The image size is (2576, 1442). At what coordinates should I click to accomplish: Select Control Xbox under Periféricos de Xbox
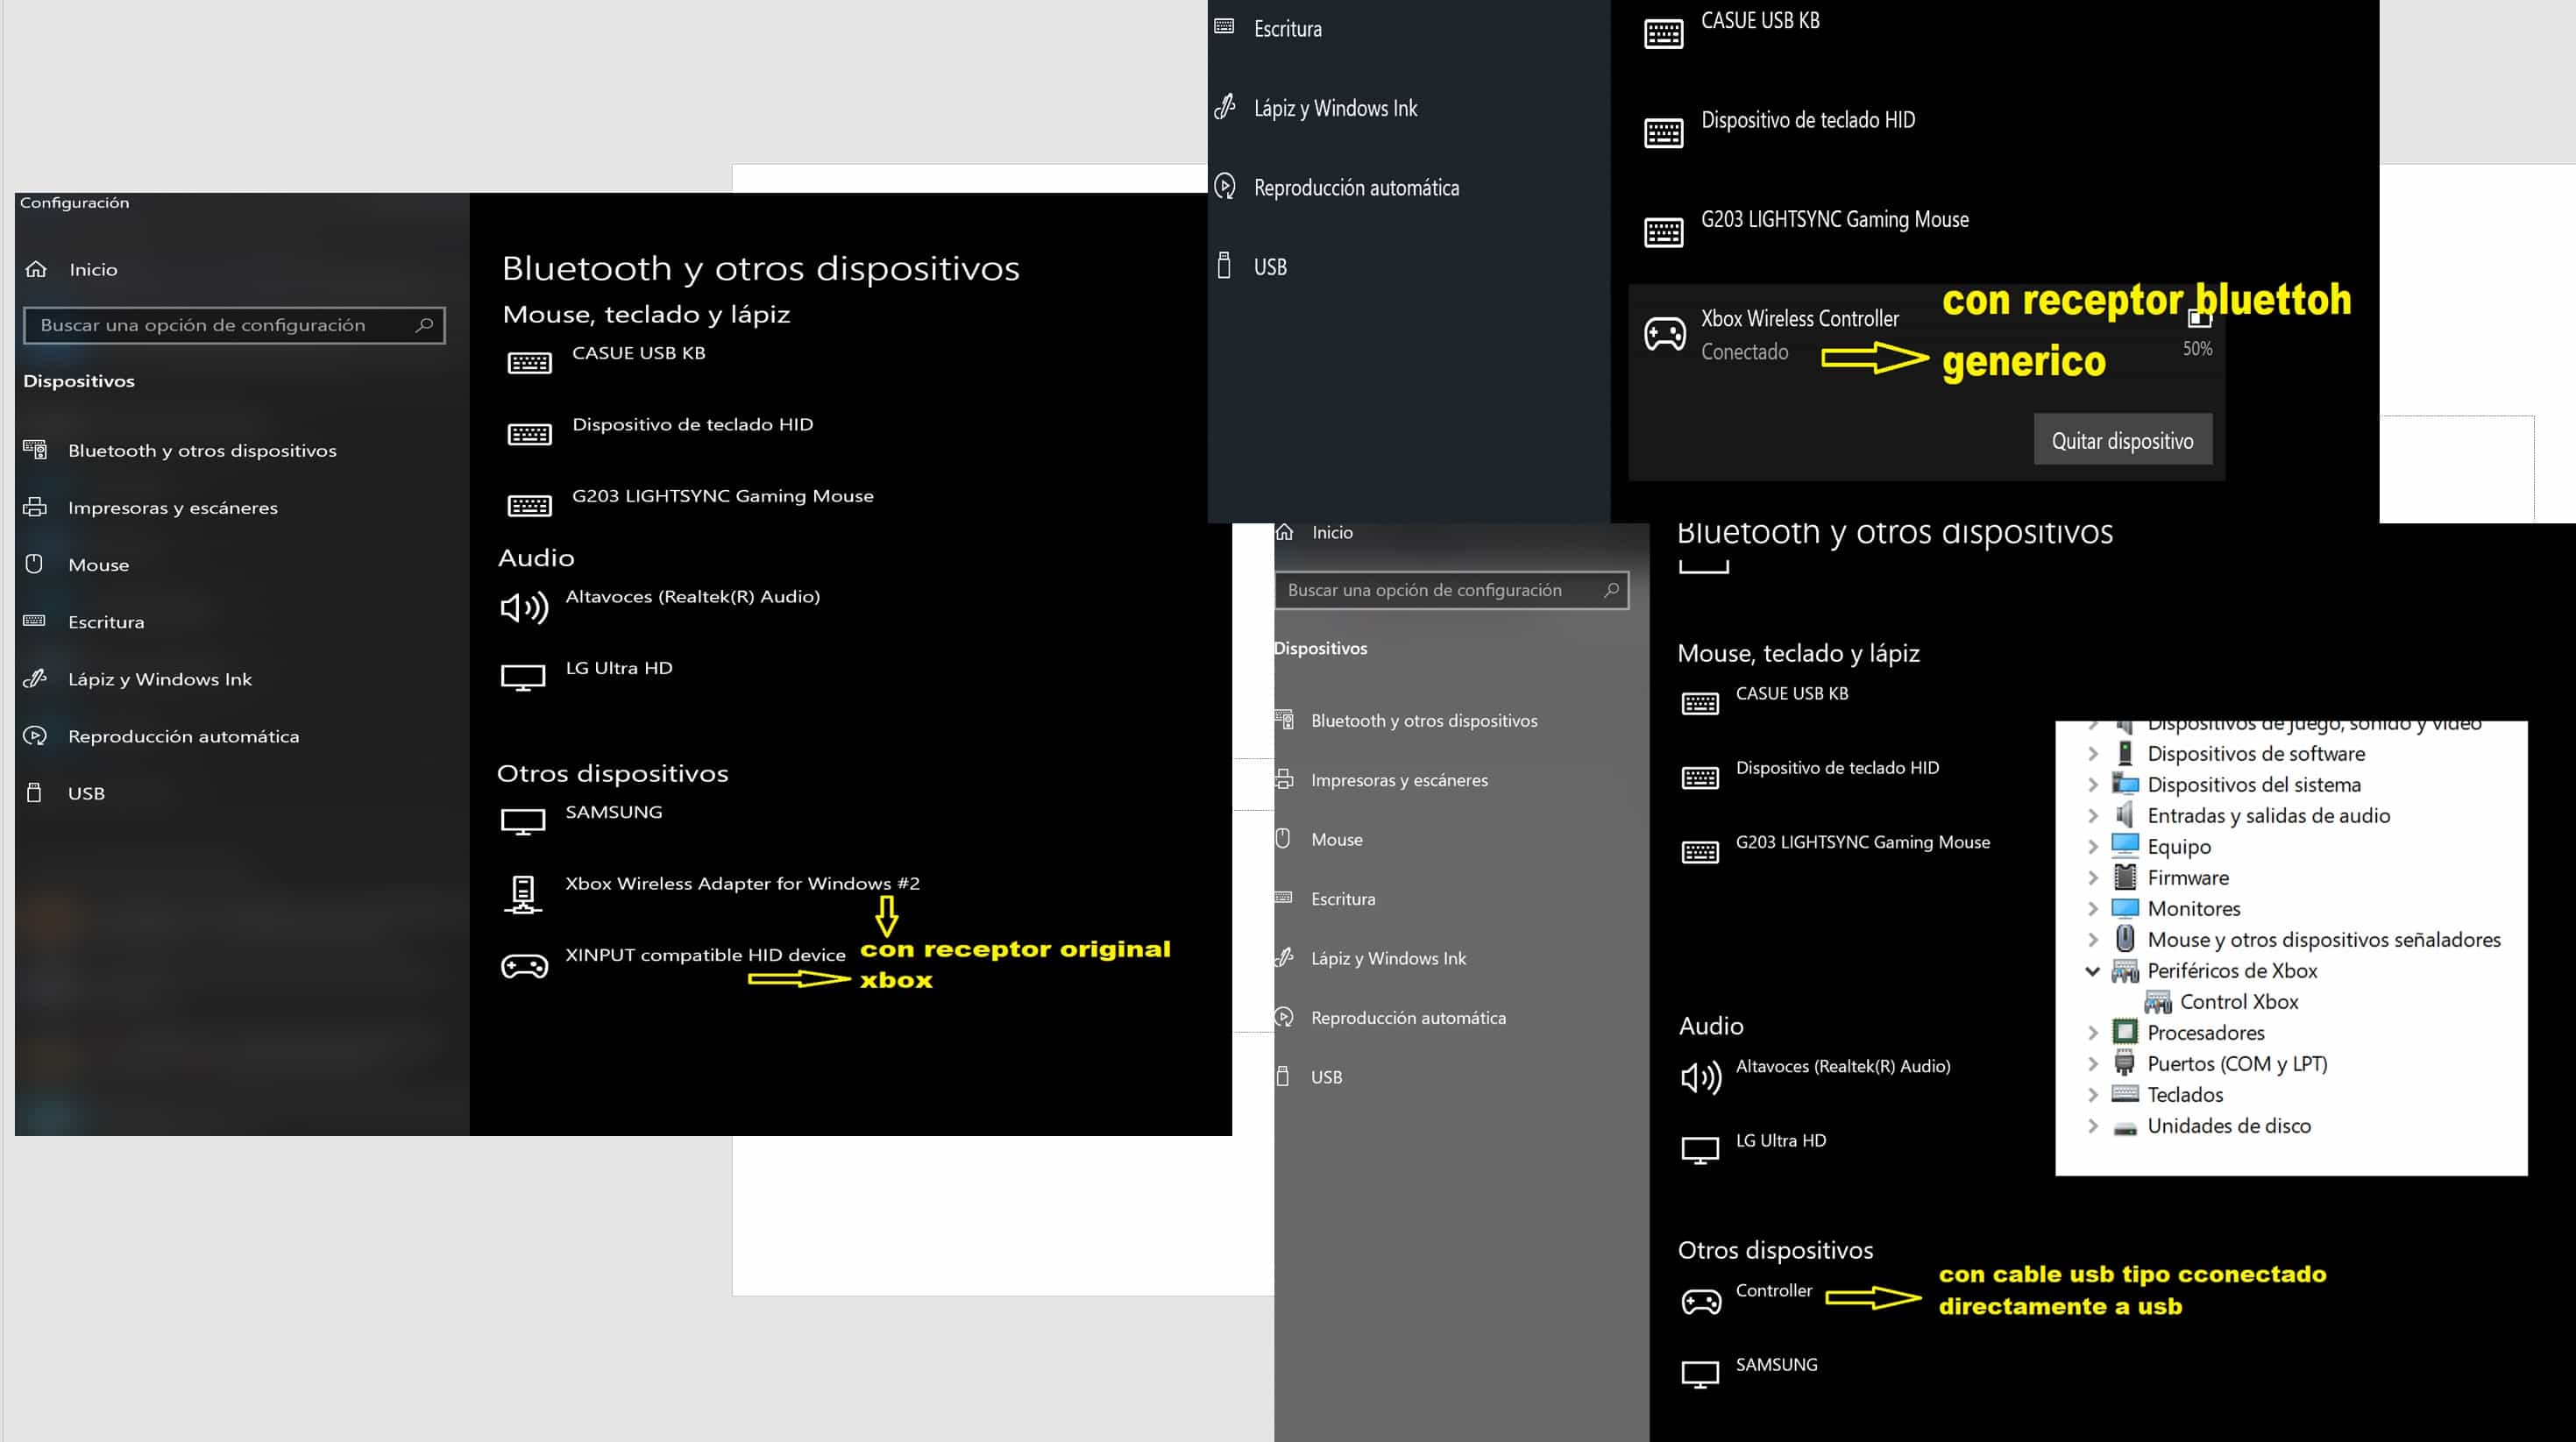(x=2239, y=1002)
